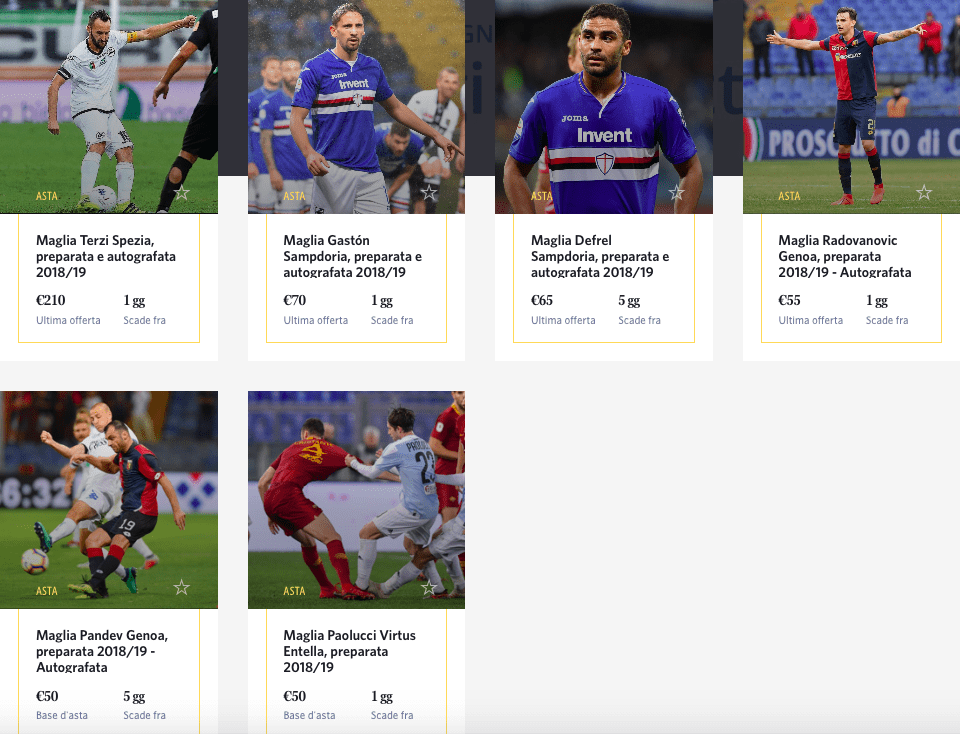The height and width of the screenshot is (734, 960).
Task: Star the Gastón Sampdoria jersey auction
Action: (429, 193)
